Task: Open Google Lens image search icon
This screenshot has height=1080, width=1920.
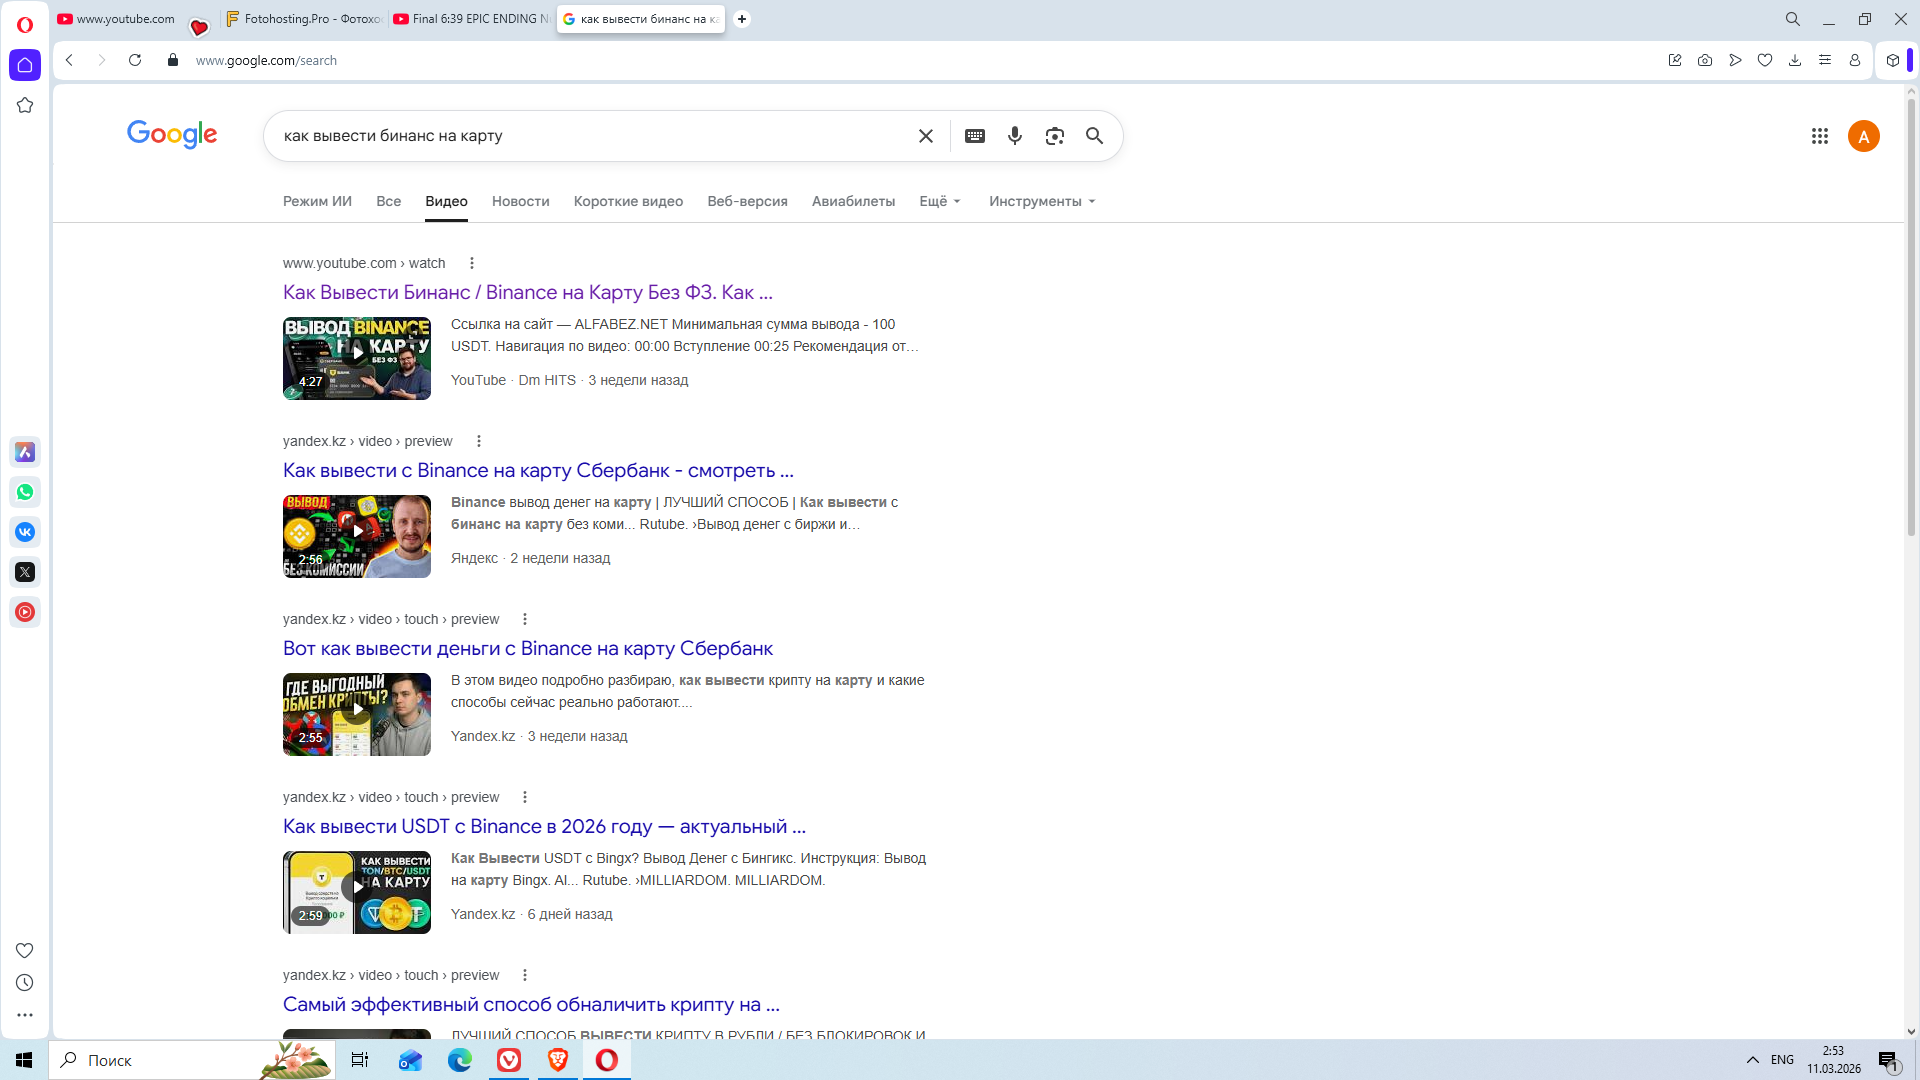Action: [x=1054, y=136]
